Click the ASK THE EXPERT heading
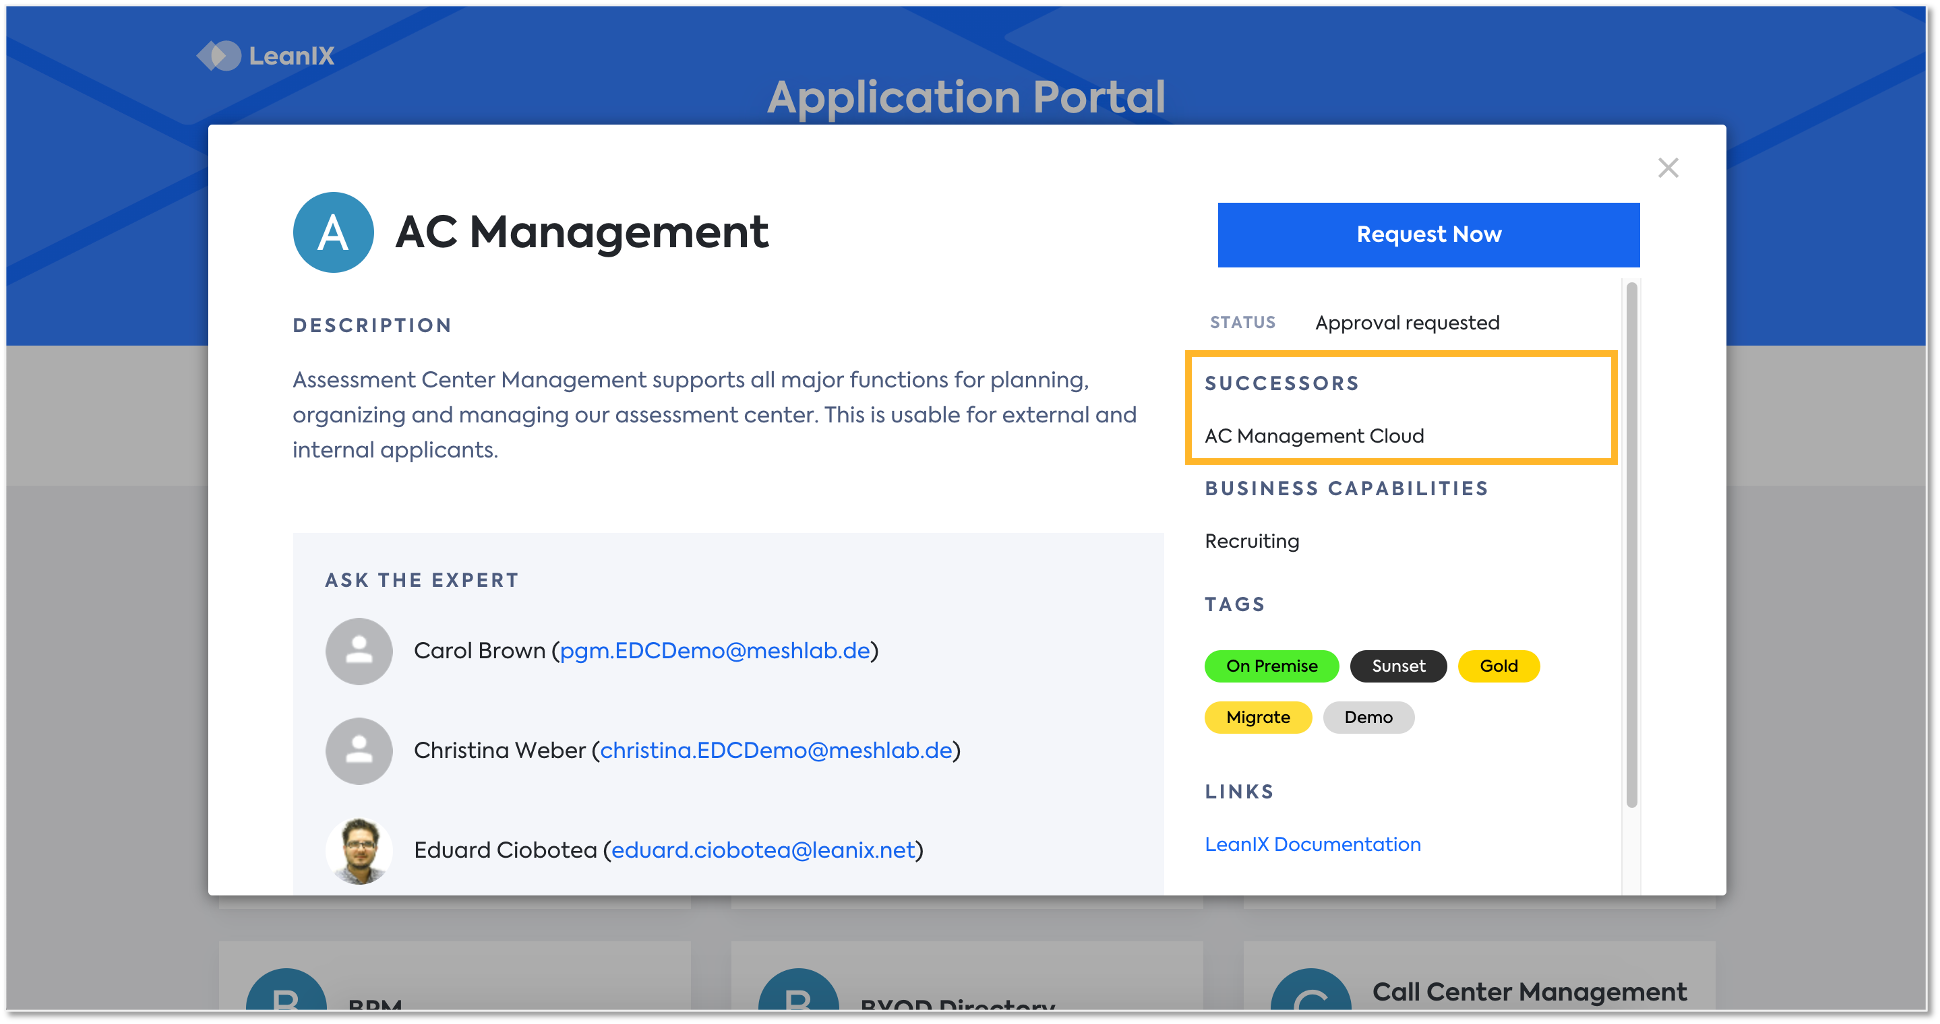This screenshot has width=1940, height=1024. pyautogui.click(x=422, y=581)
